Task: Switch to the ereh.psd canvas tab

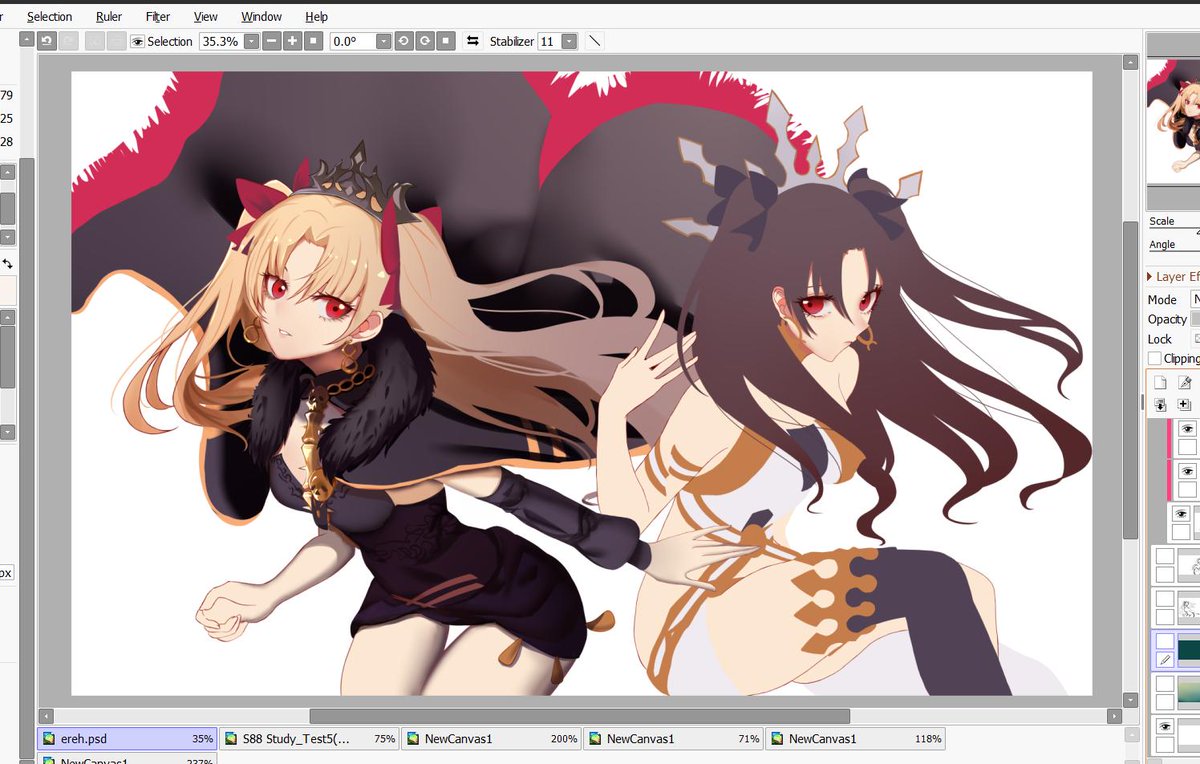Action: coord(126,739)
